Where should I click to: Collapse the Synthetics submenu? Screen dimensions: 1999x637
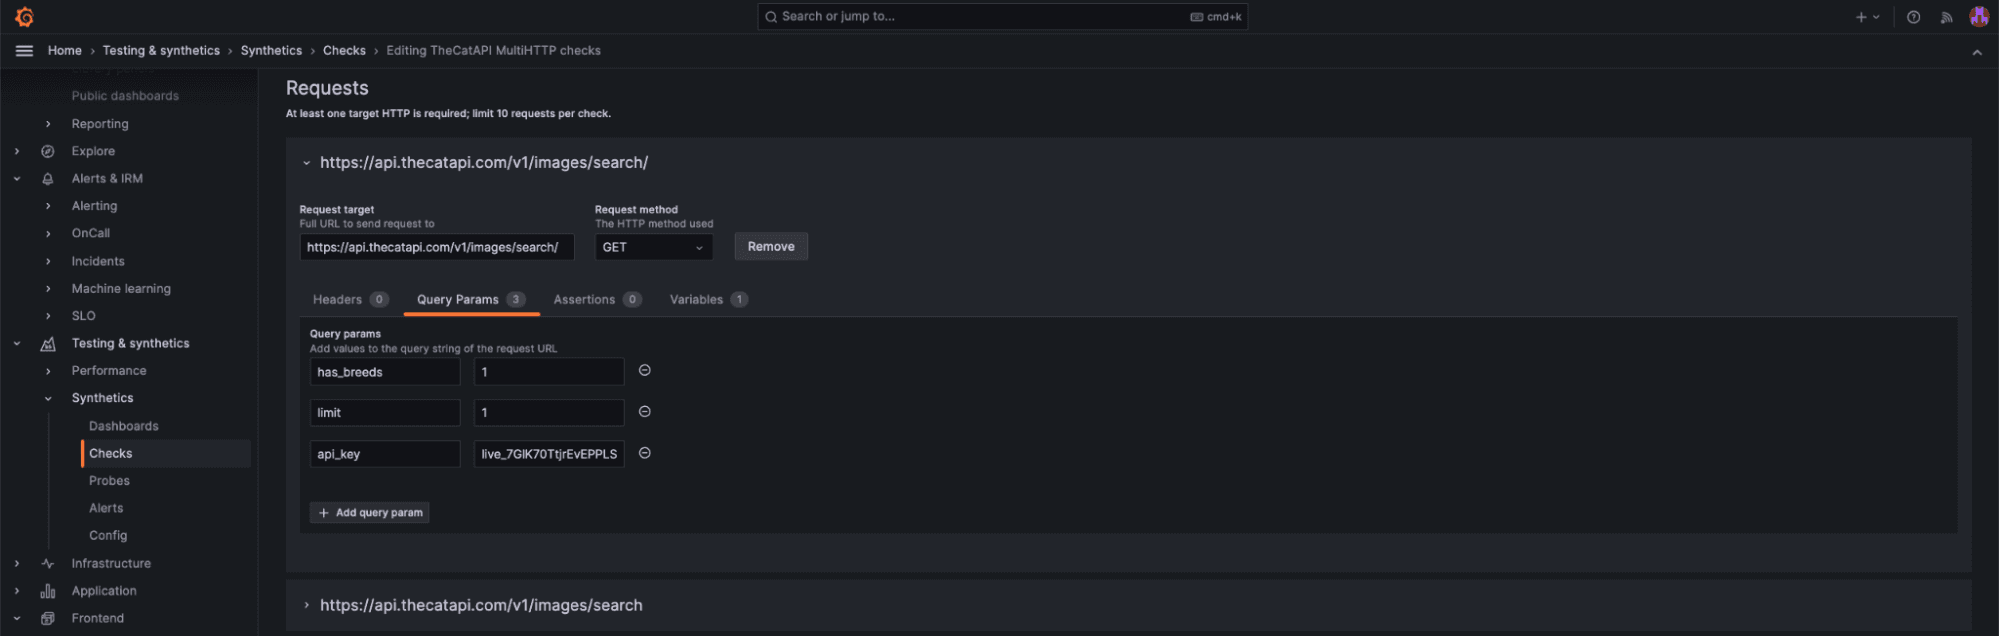[48, 399]
